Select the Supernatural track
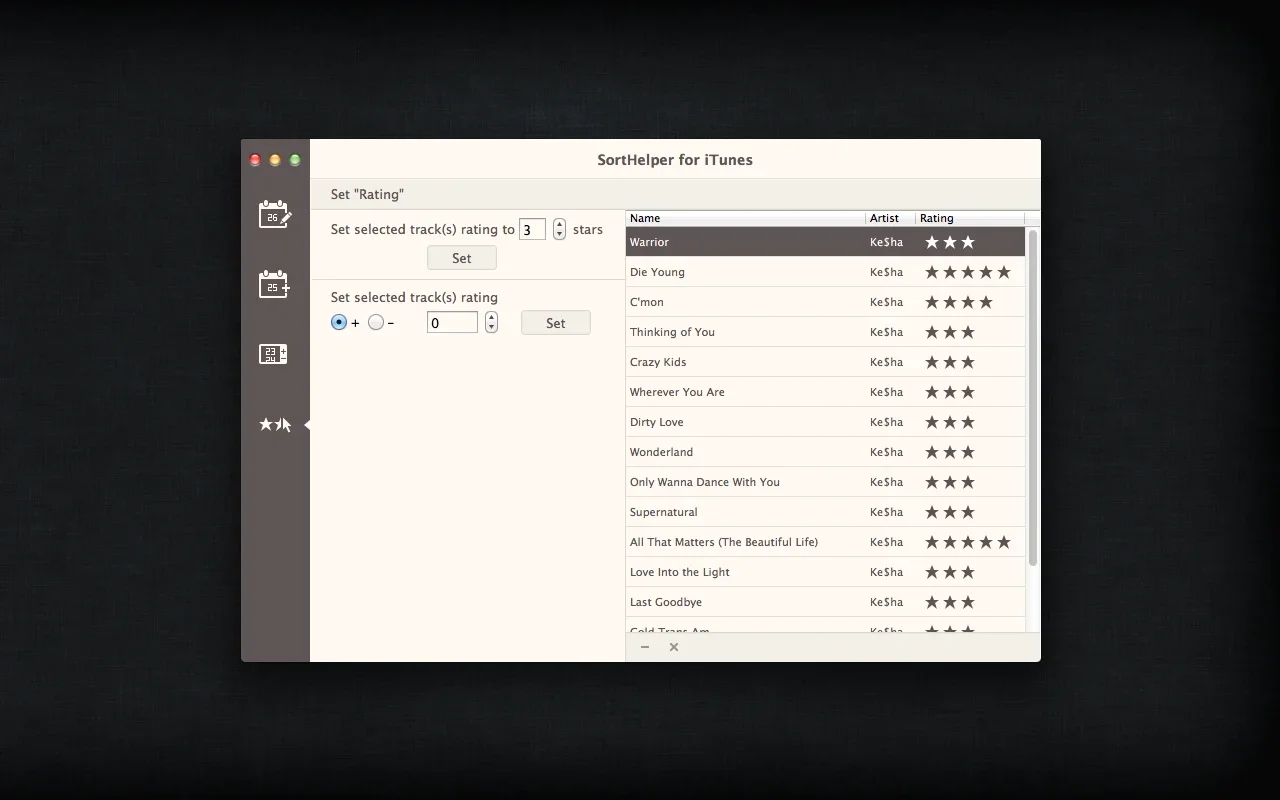 point(826,512)
